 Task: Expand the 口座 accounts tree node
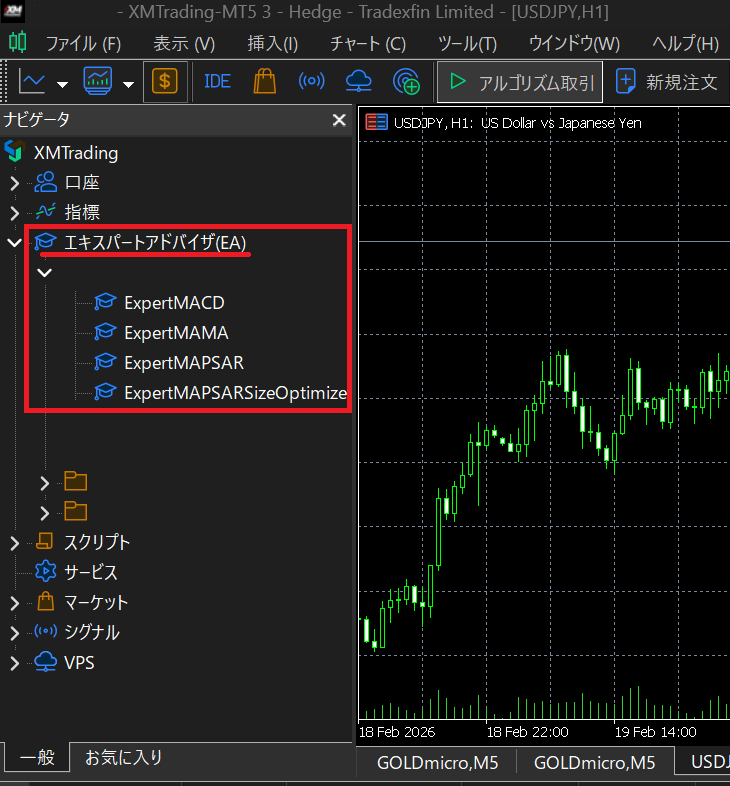click(x=14, y=183)
